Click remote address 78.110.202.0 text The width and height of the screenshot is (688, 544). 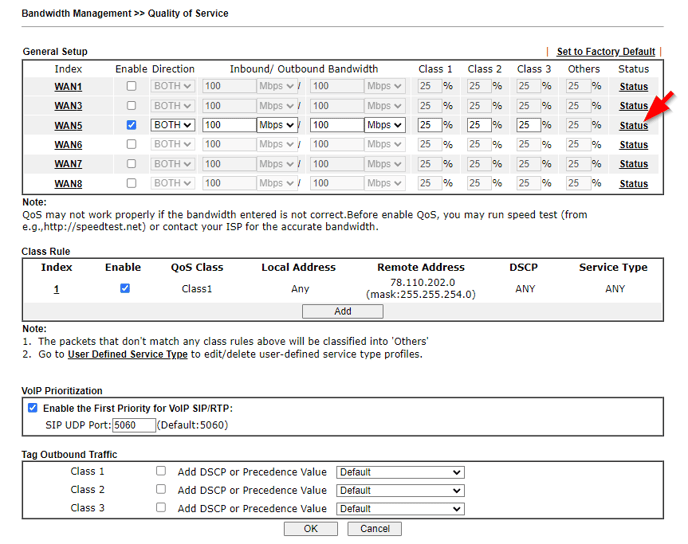point(423,283)
